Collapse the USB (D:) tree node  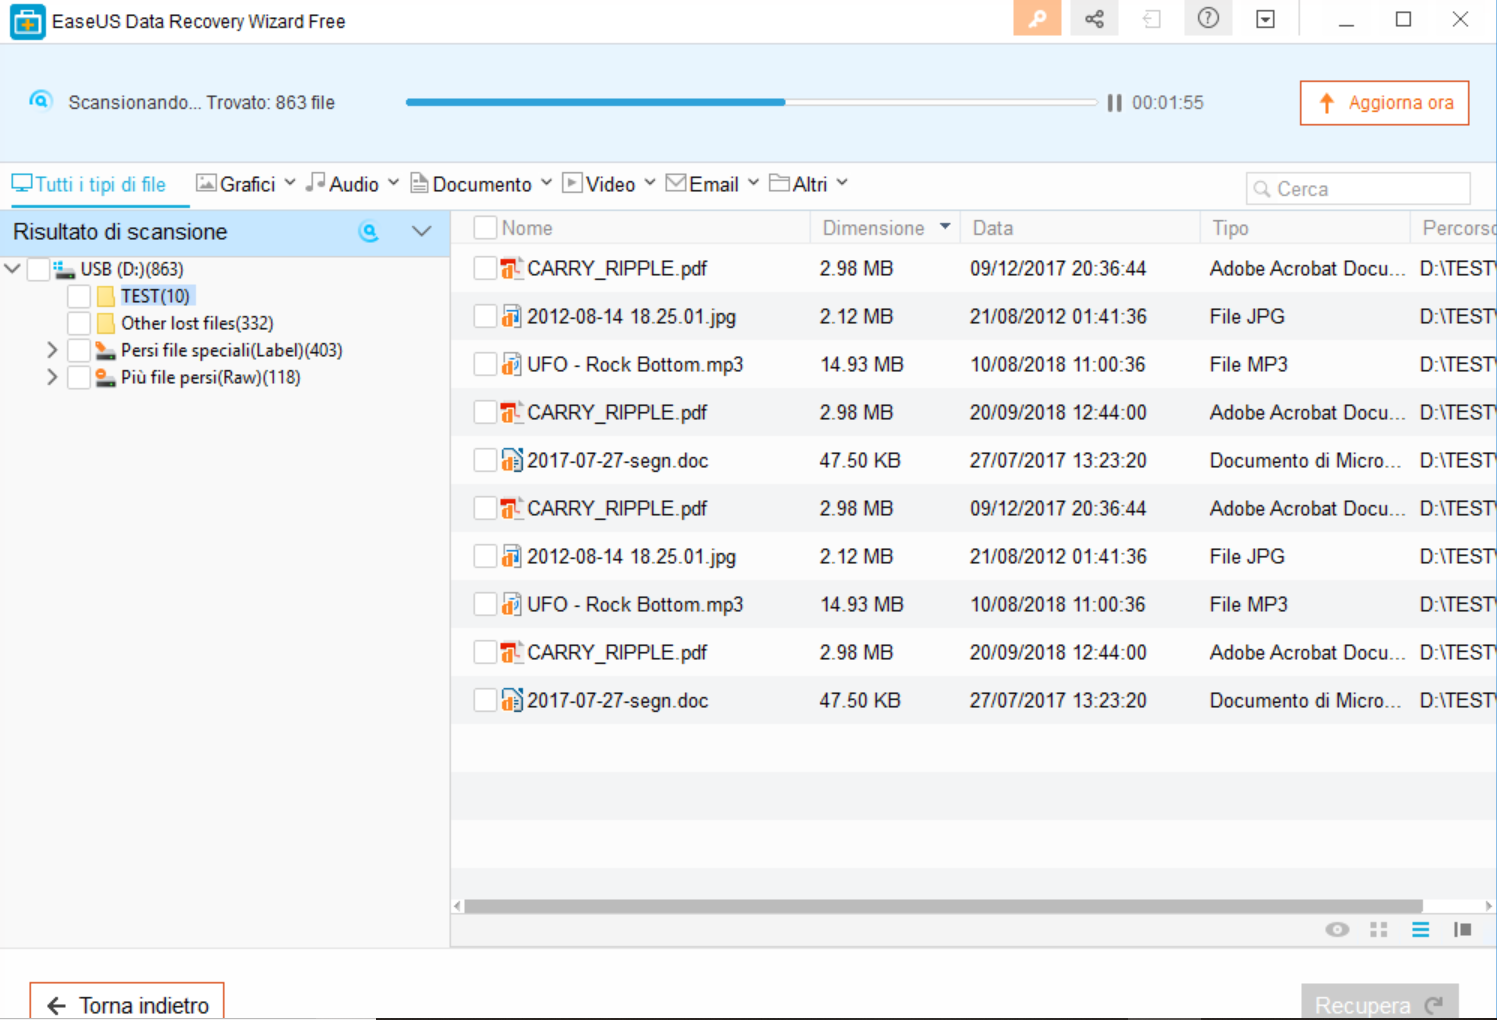[13, 269]
